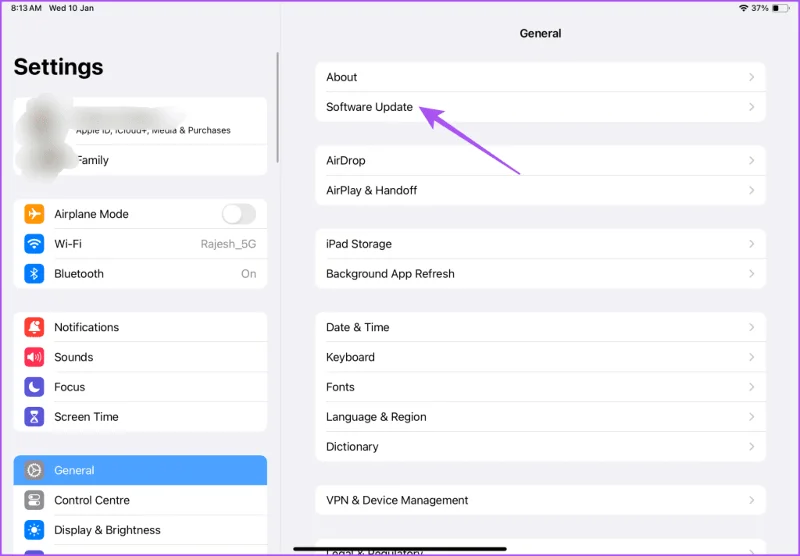This screenshot has width=800, height=556.
Task: Select Control Centre in sidebar
Action: click(x=140, y=500)
